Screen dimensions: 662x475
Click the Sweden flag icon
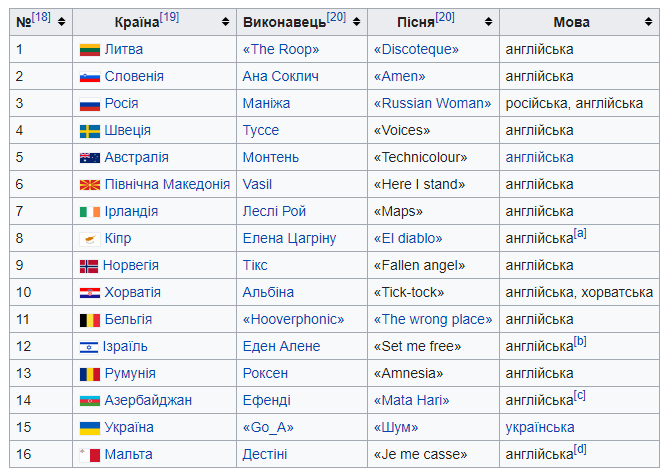pos(90,131)
